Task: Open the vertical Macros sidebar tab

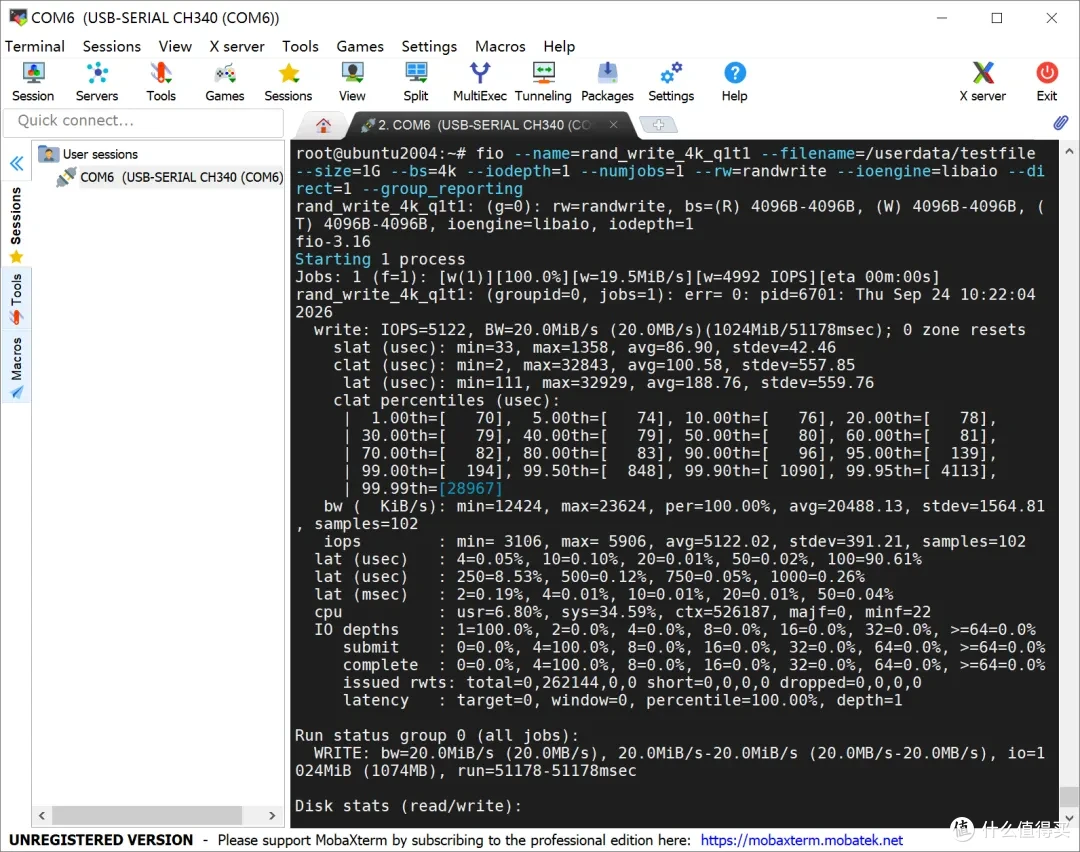Action: pos(16,368)
